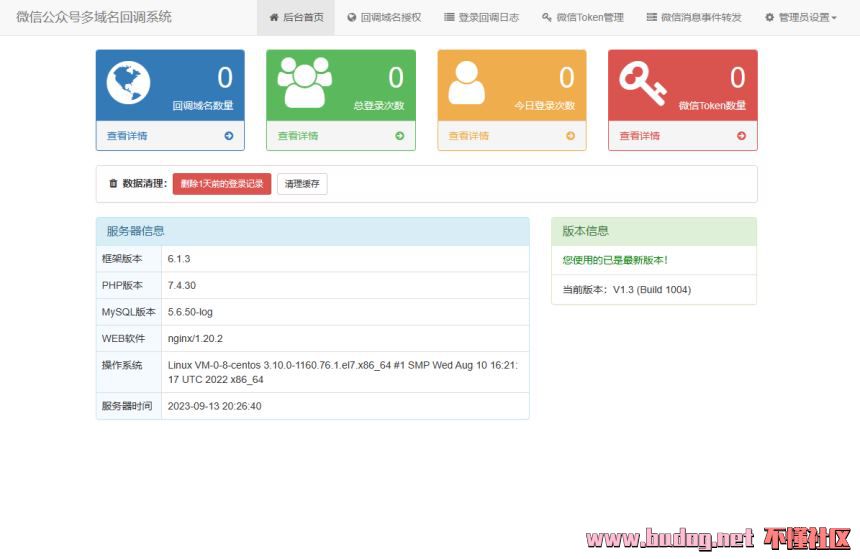Click the globe icon in the blue card
Screen dimensions: 860x559
pyautogui.click(x=128, y=83)
